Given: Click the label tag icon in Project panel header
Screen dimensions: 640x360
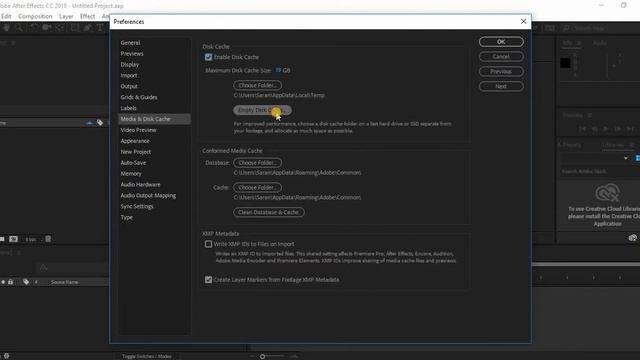Looking at the screenshot, I should 100,123.
